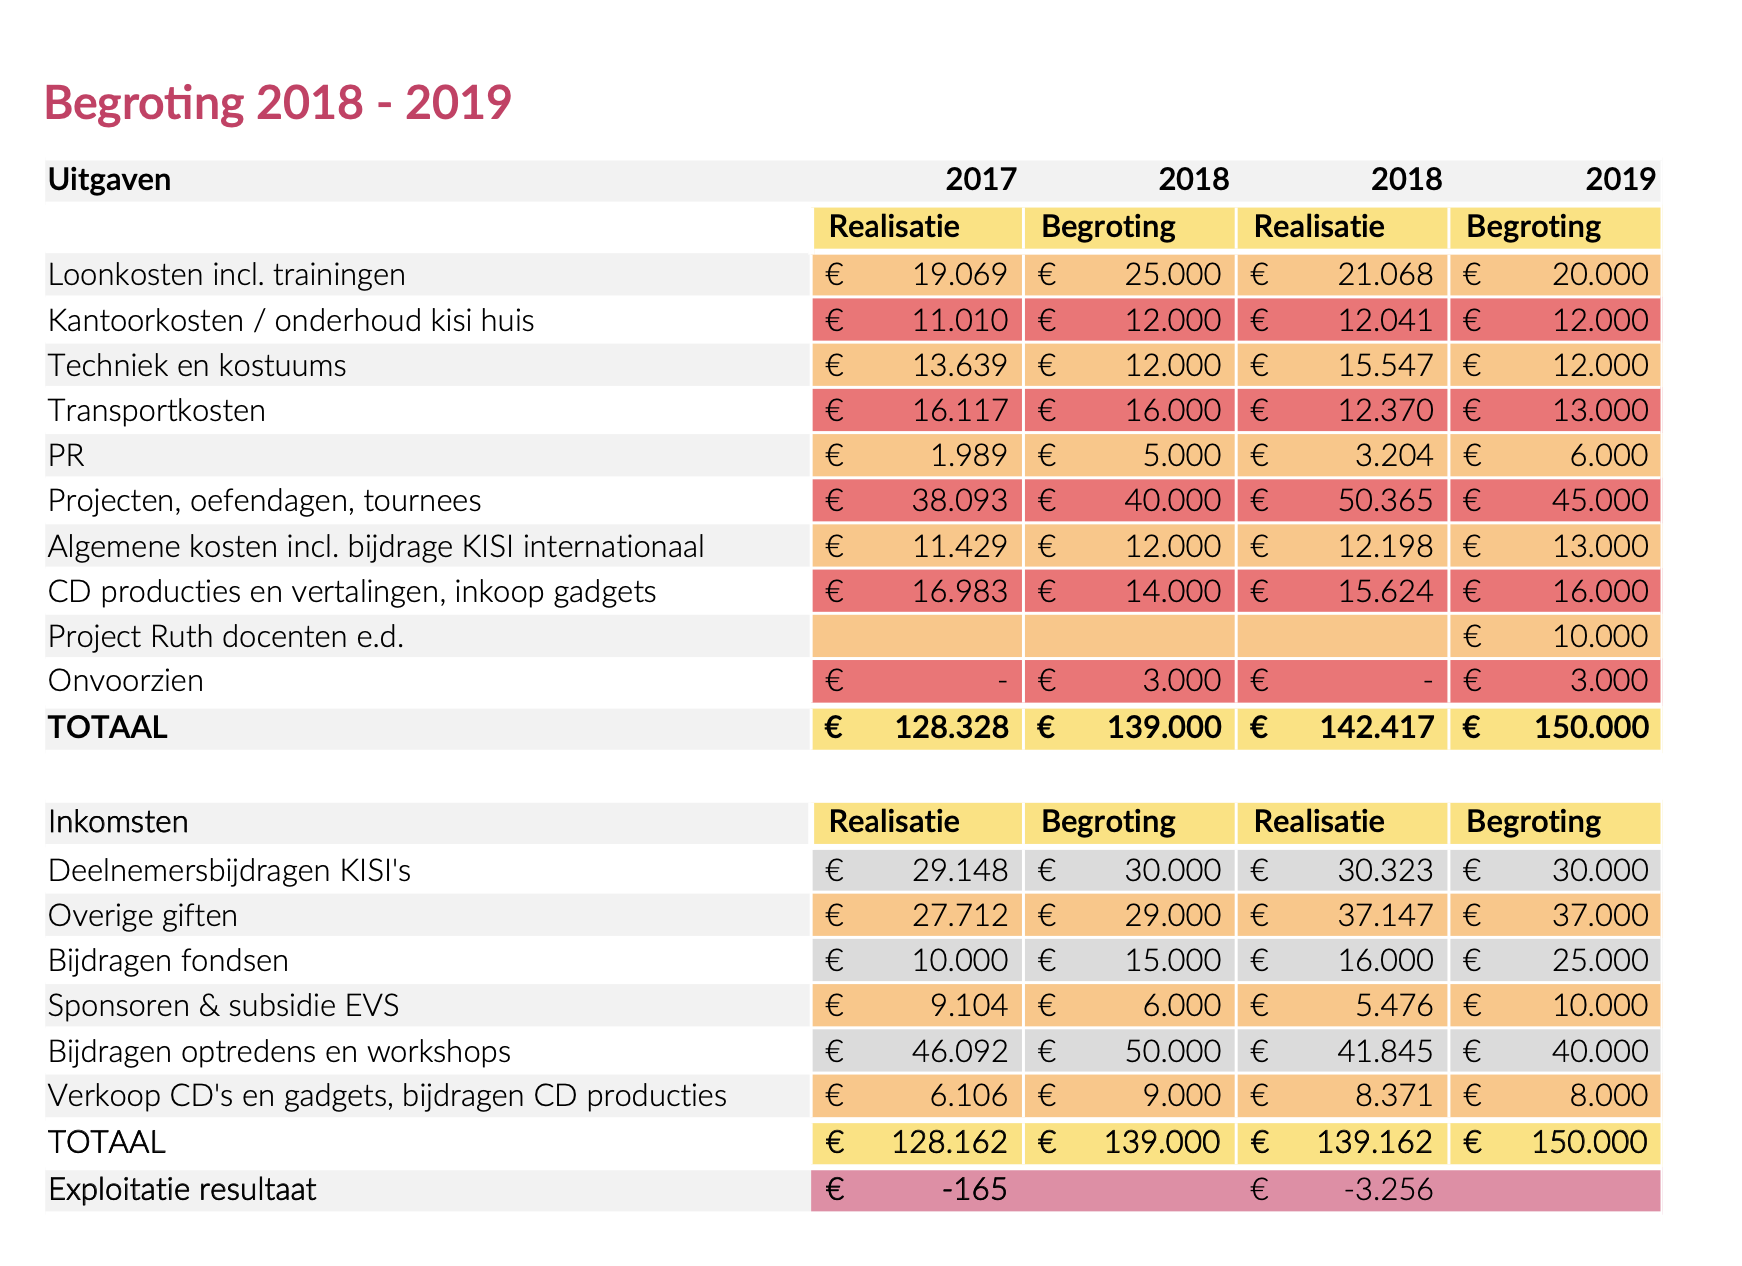The height and width of the screenshot is (1266, 1742).
Task: Click the 45.000 Projecten budget value
Action: [x=1600, y=501]
